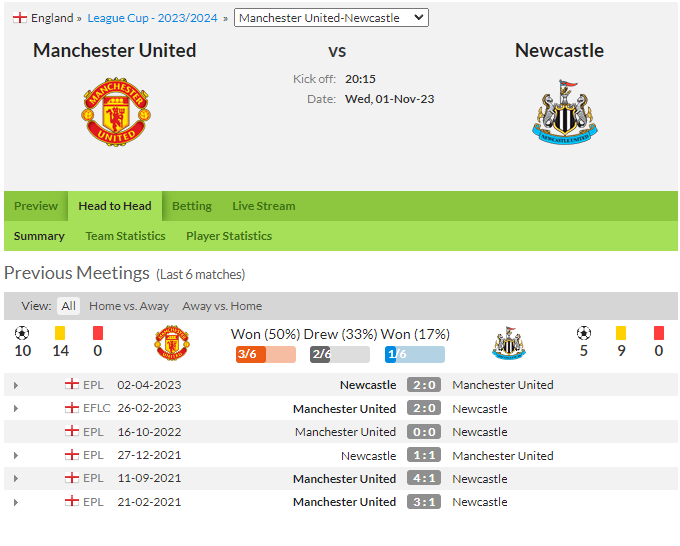
Task: Click Manchester United's goals football icon
Action: (x=22, y=333)
